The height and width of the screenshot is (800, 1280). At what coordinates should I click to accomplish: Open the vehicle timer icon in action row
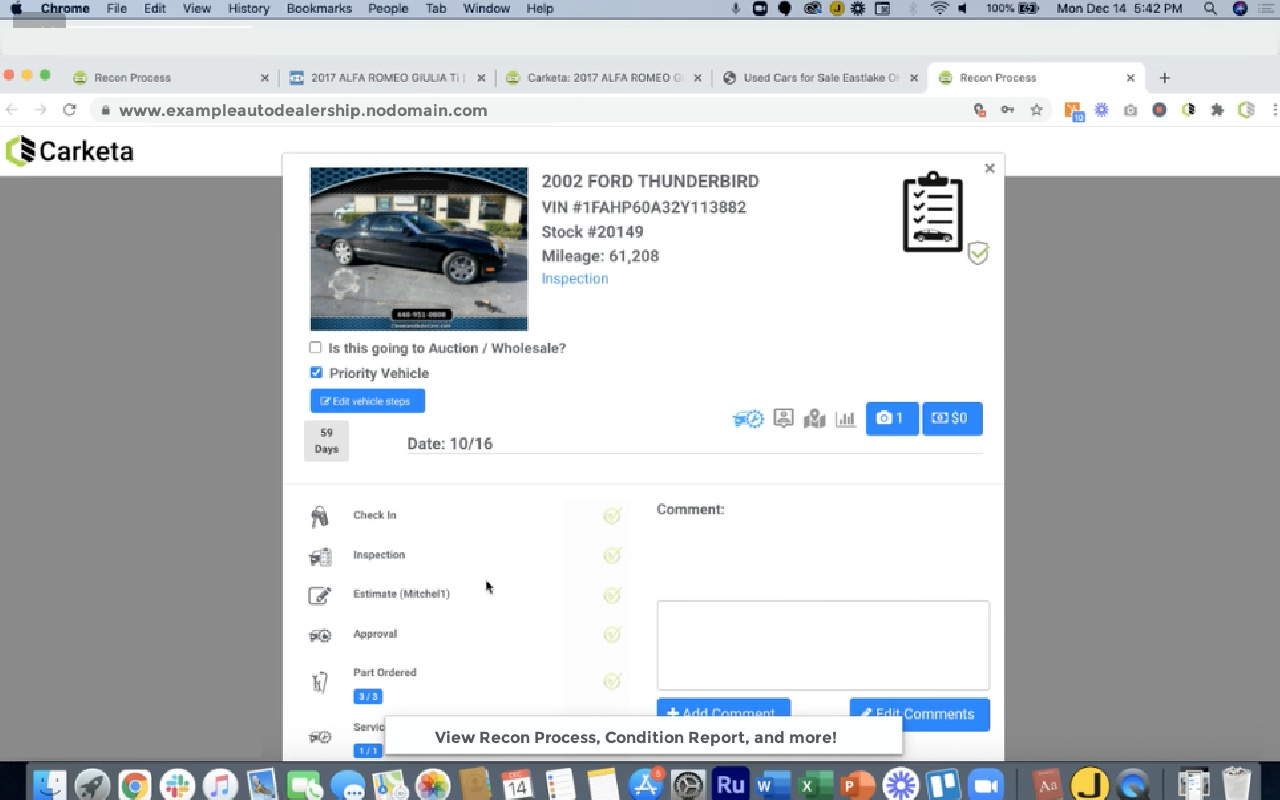[x=748, y=419]
